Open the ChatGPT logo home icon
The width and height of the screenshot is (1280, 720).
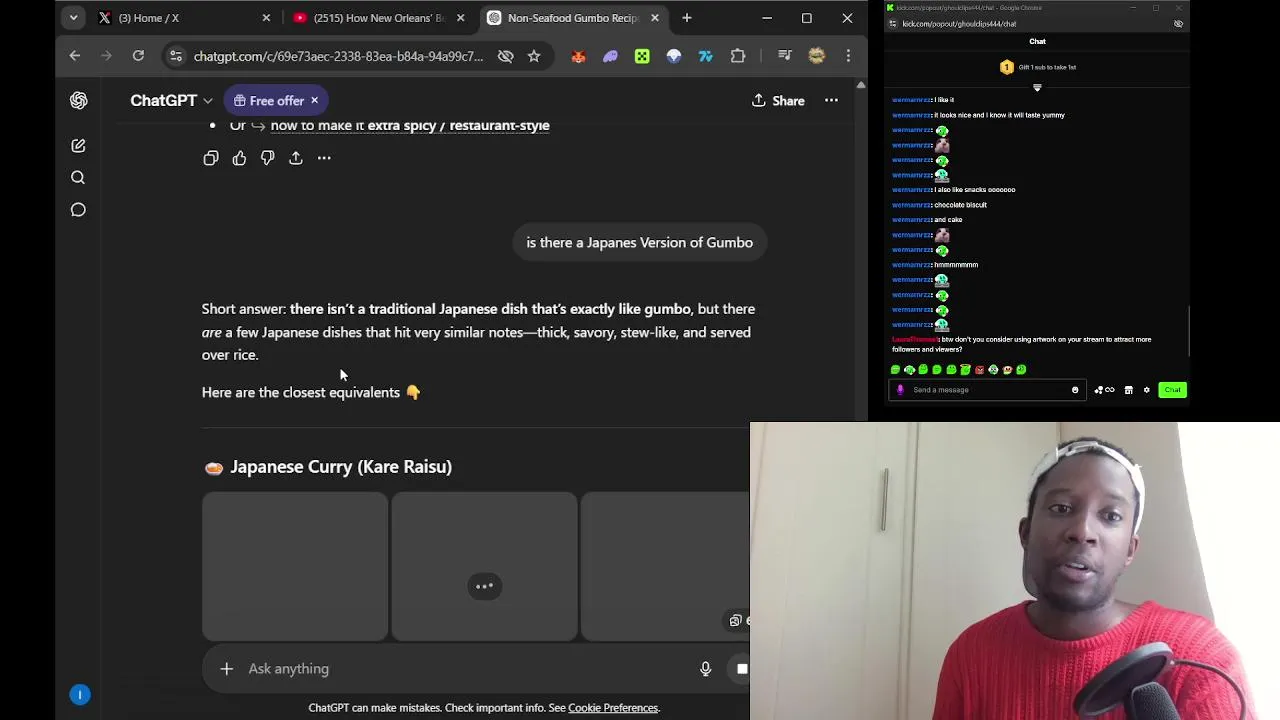[x=78, y=100]
